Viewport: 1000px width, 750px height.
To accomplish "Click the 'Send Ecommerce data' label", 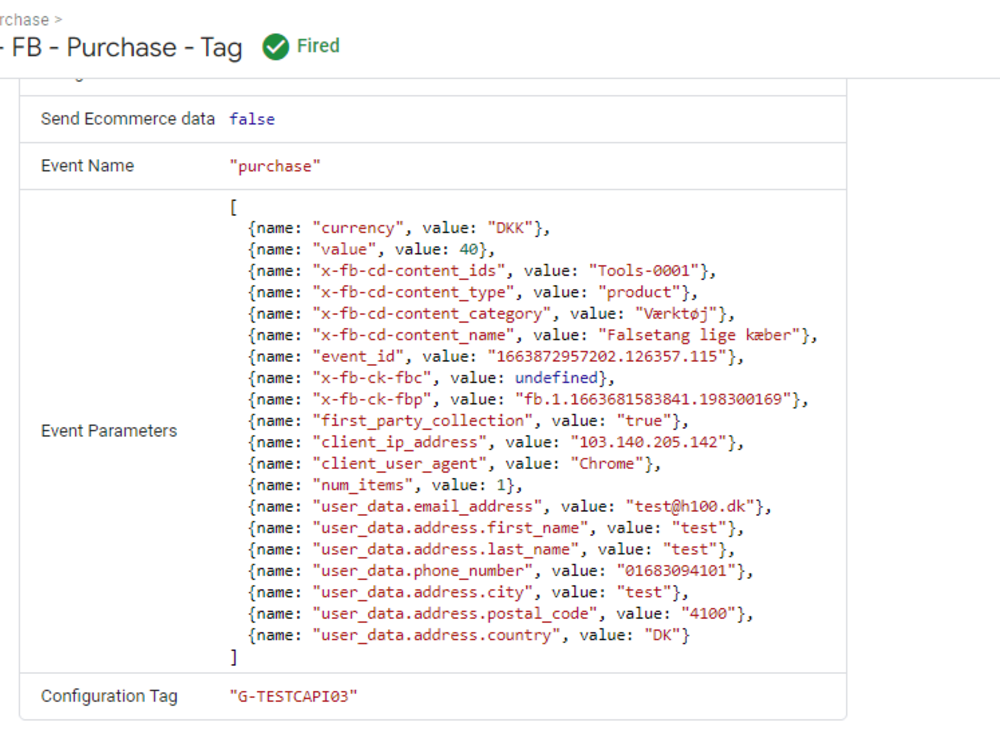I will [128, 119].
